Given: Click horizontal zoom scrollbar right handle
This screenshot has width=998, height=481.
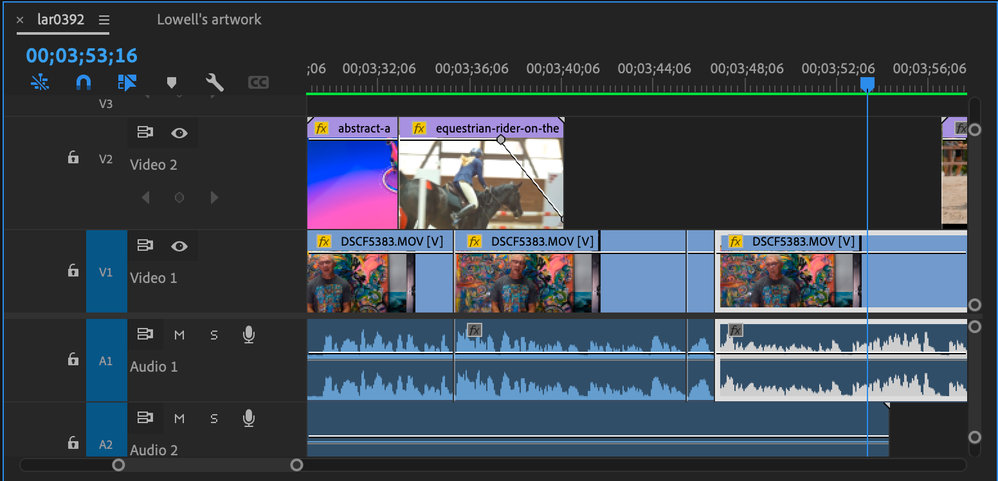Looking at the screenshot, I should [x=297, y=465].
